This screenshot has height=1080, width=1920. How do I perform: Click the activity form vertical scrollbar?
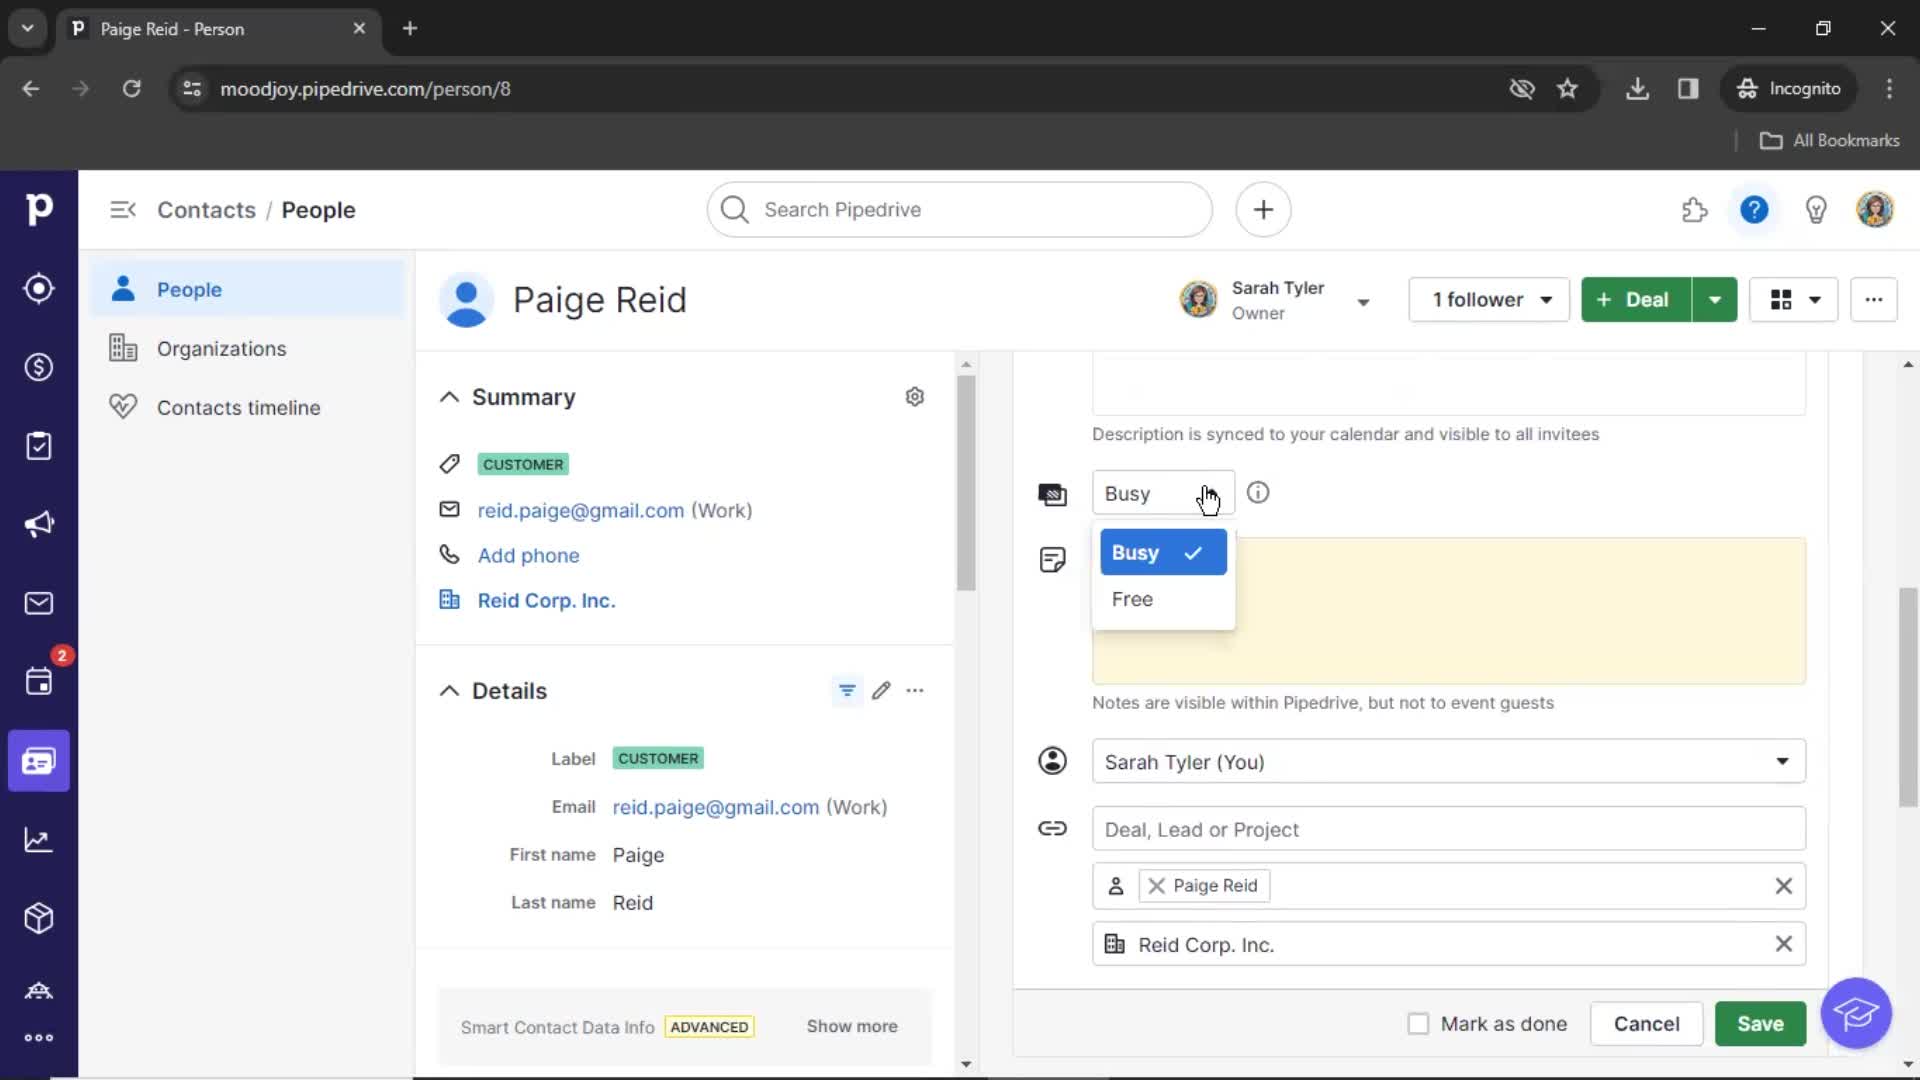point(1908,698)
